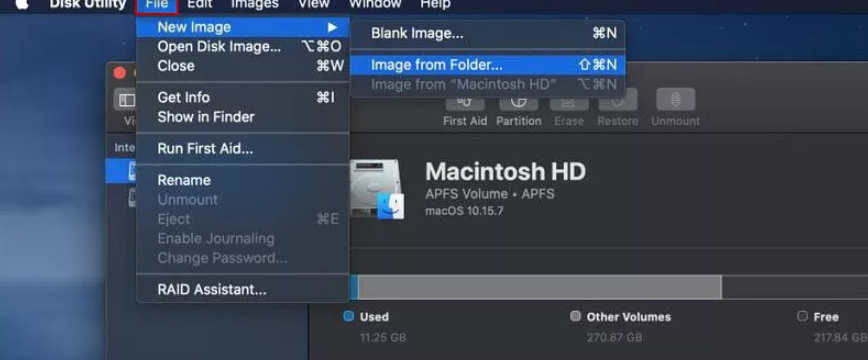The image size is (868, 360).
Task: Click the 270.87 GB value
Action: coord(614,337)
